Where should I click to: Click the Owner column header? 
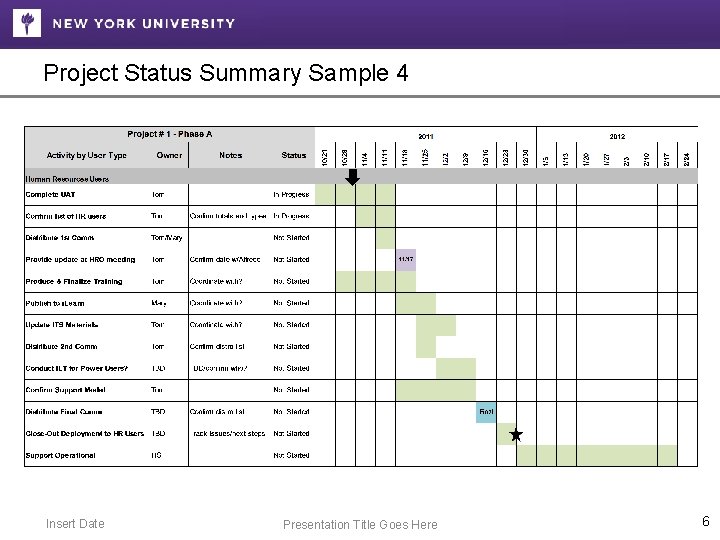(x=169, y=155)
